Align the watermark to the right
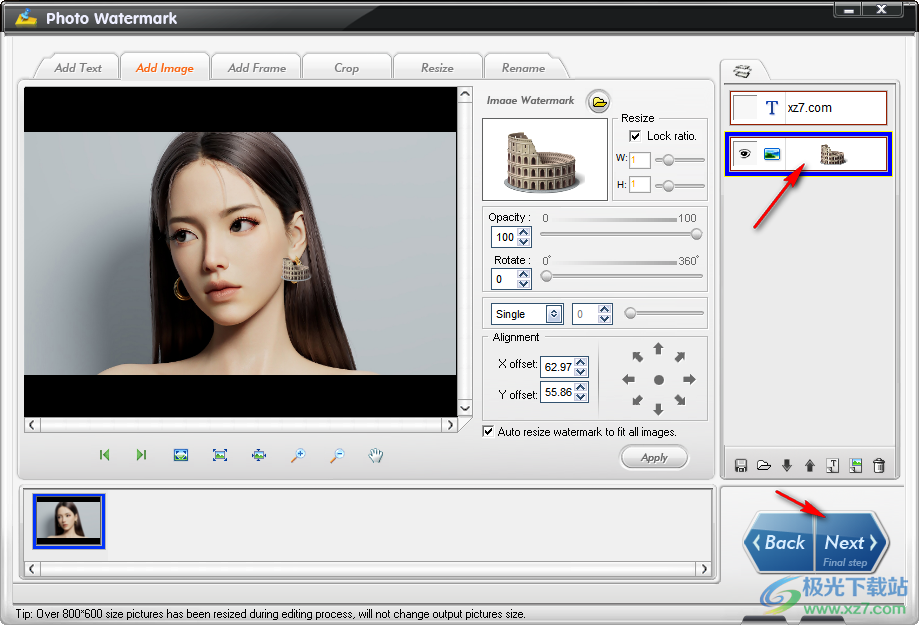 (689, 379)
